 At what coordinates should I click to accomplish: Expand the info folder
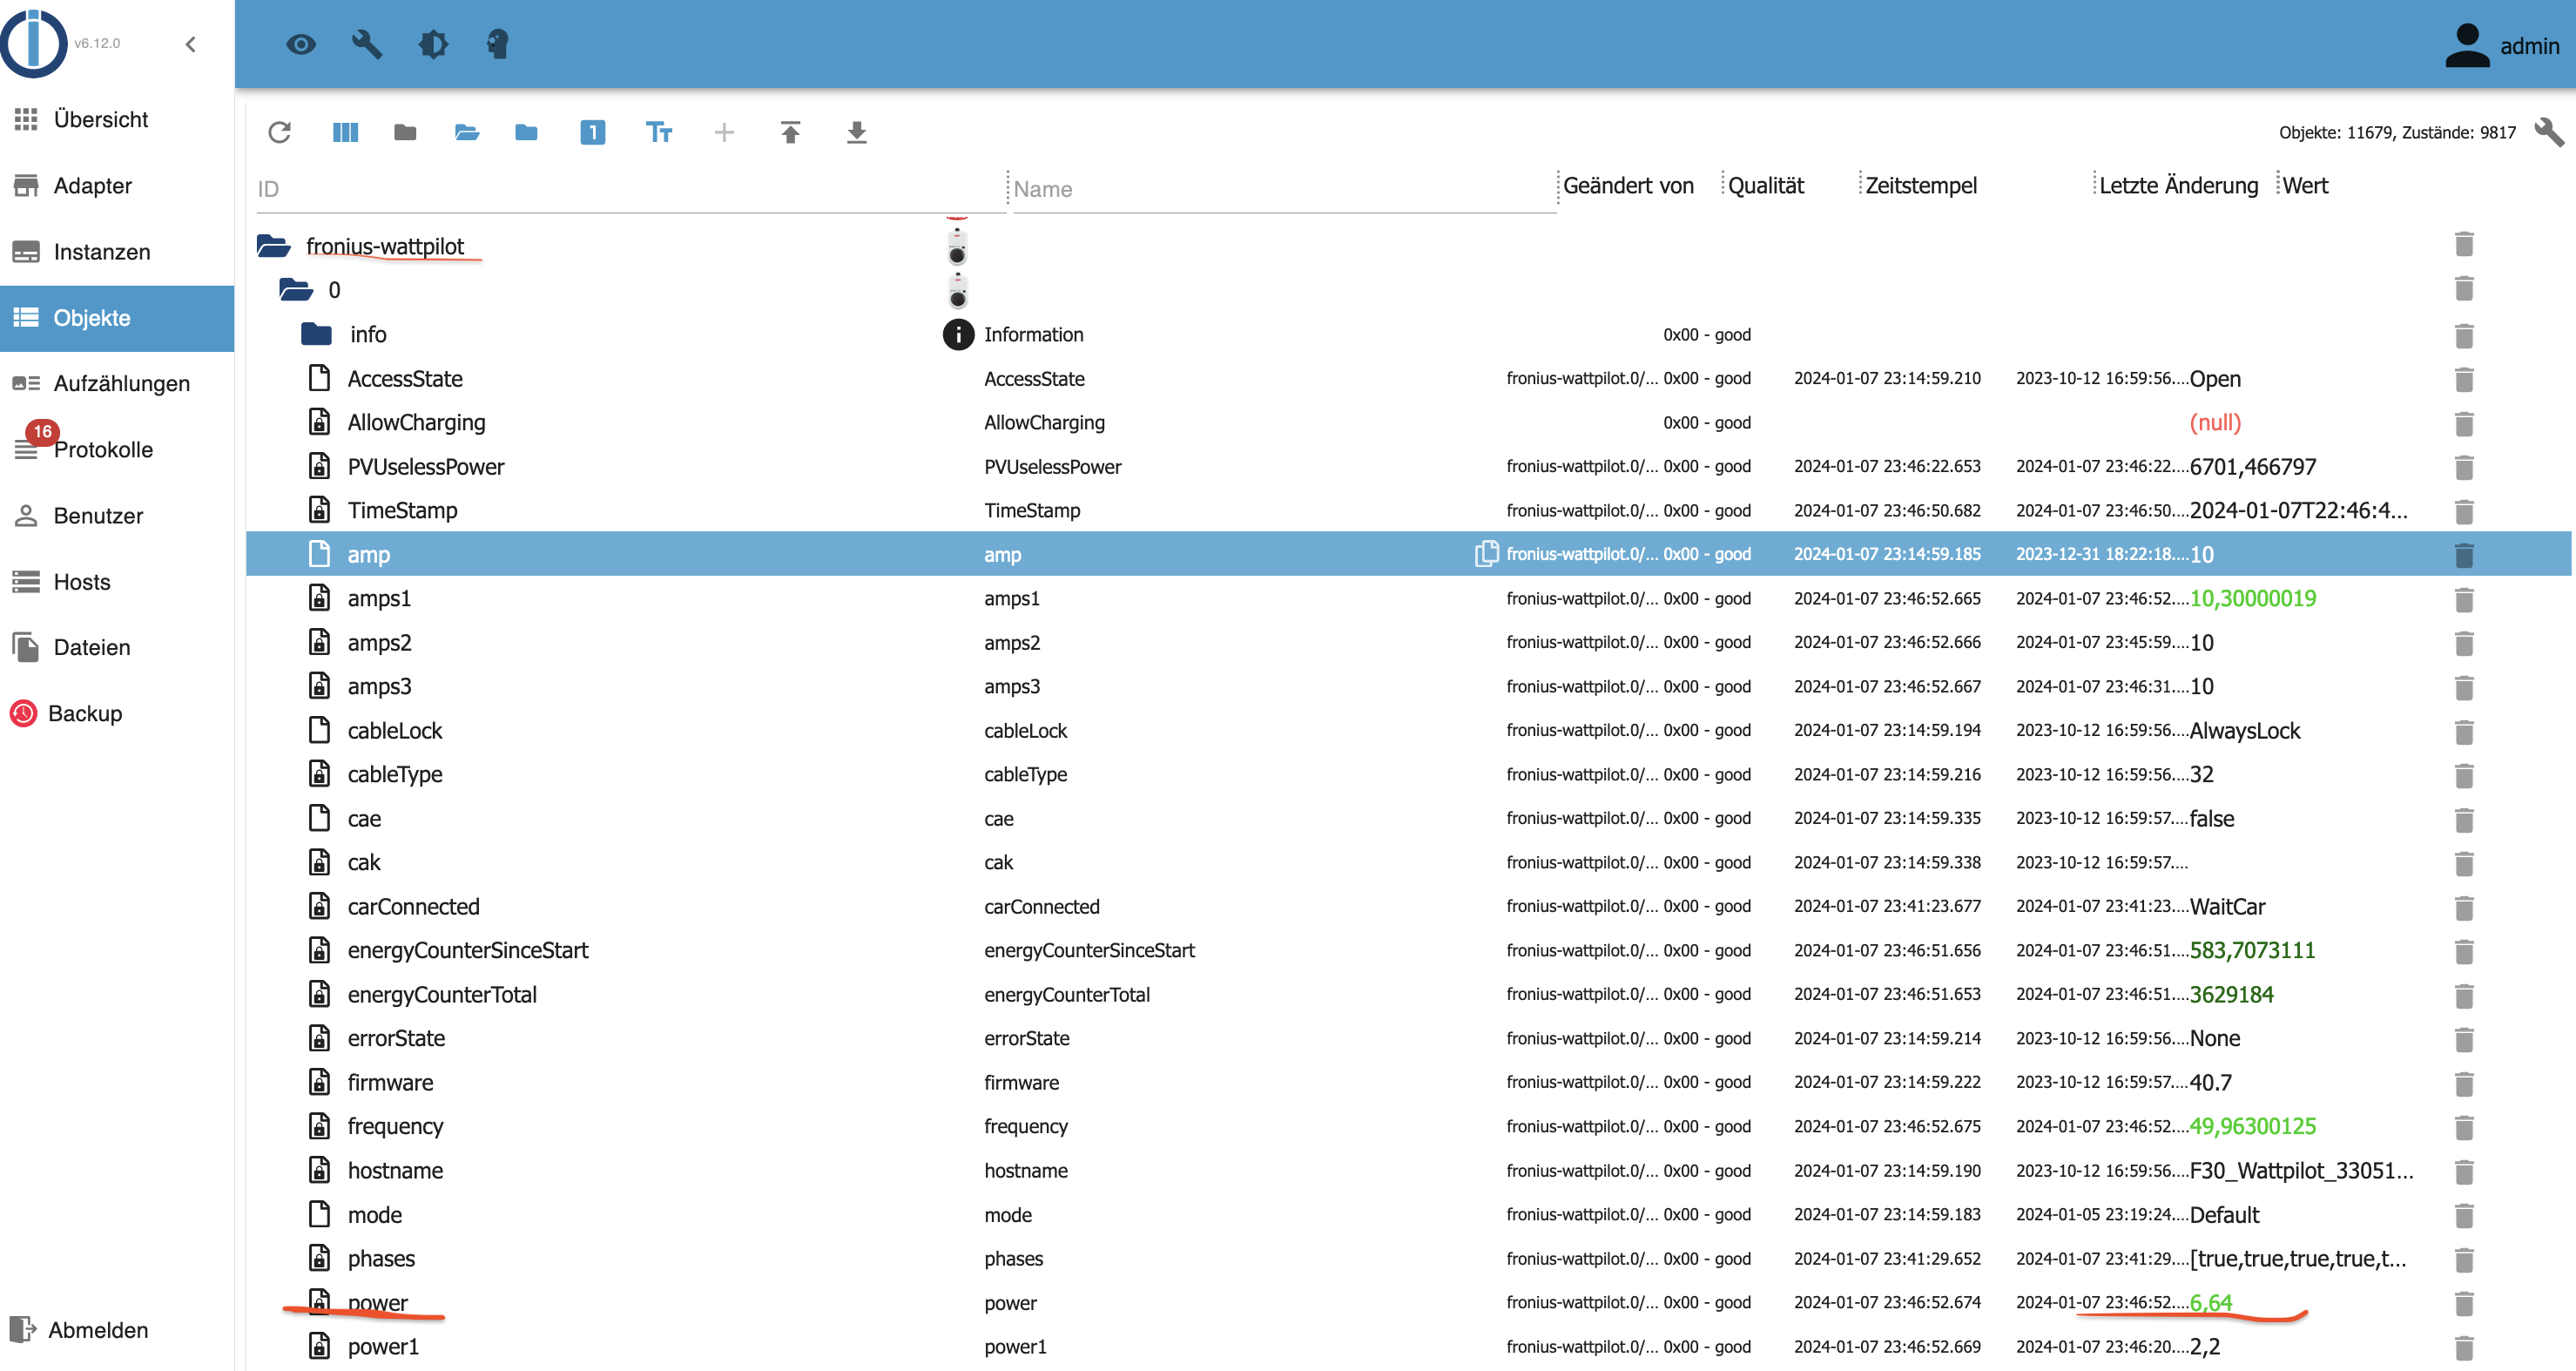[317, 334]
